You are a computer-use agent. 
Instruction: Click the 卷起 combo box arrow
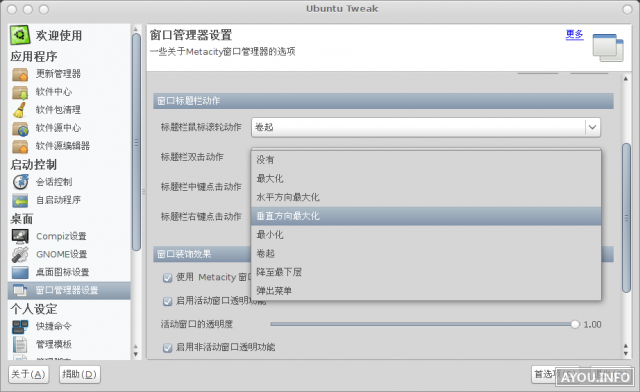[593, 127]
